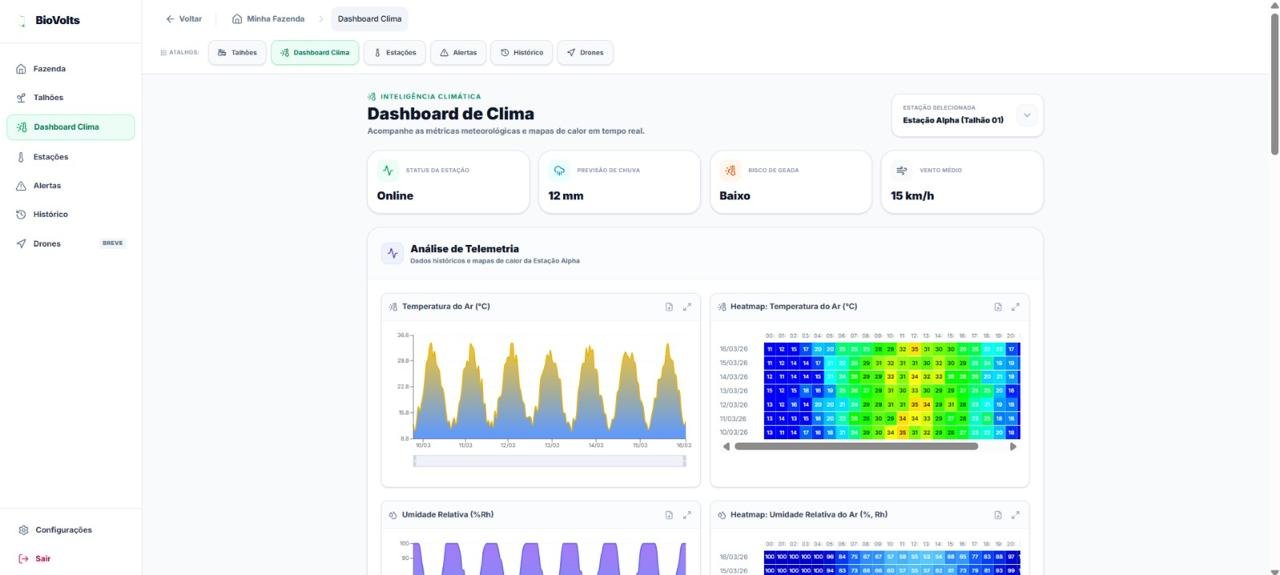Export the Heatmap Temperatura do Ar file
The image size is (1280, 575).
tap(998, 307)
